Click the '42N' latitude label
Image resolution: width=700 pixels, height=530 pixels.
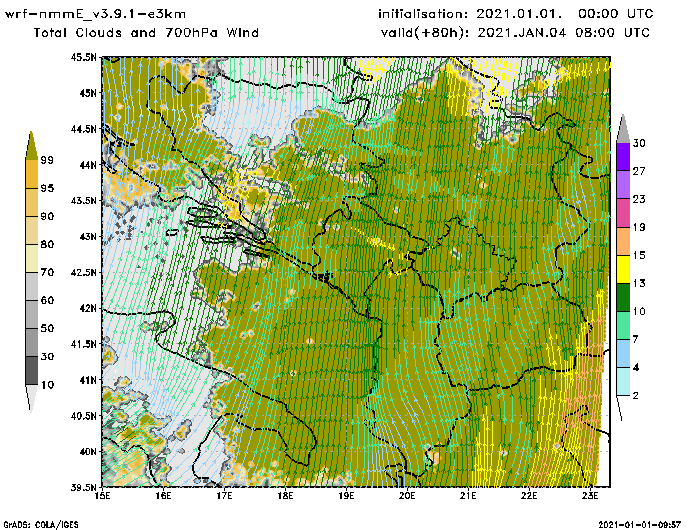(x=88, y=308)
